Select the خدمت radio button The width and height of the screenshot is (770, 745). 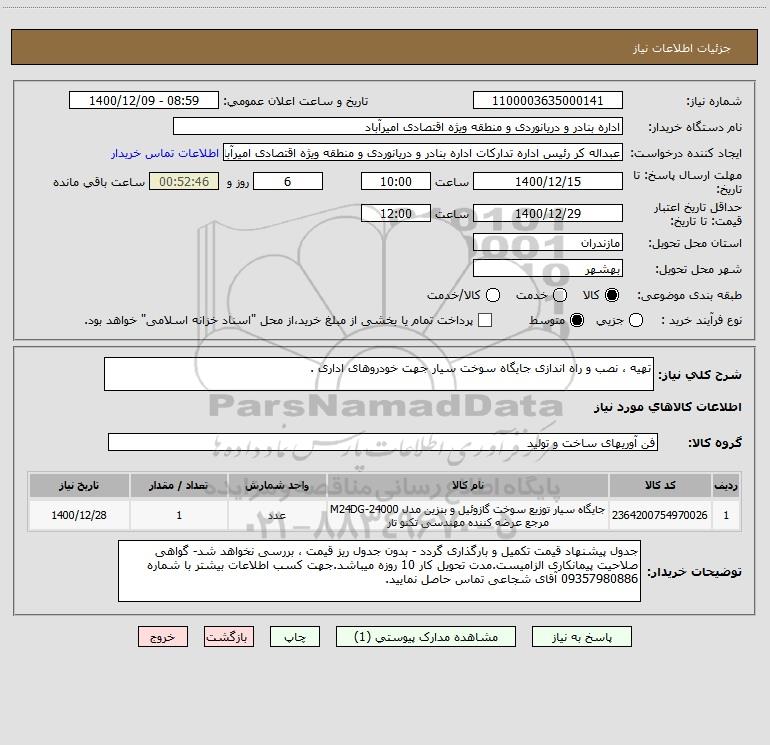pos(560,295)
